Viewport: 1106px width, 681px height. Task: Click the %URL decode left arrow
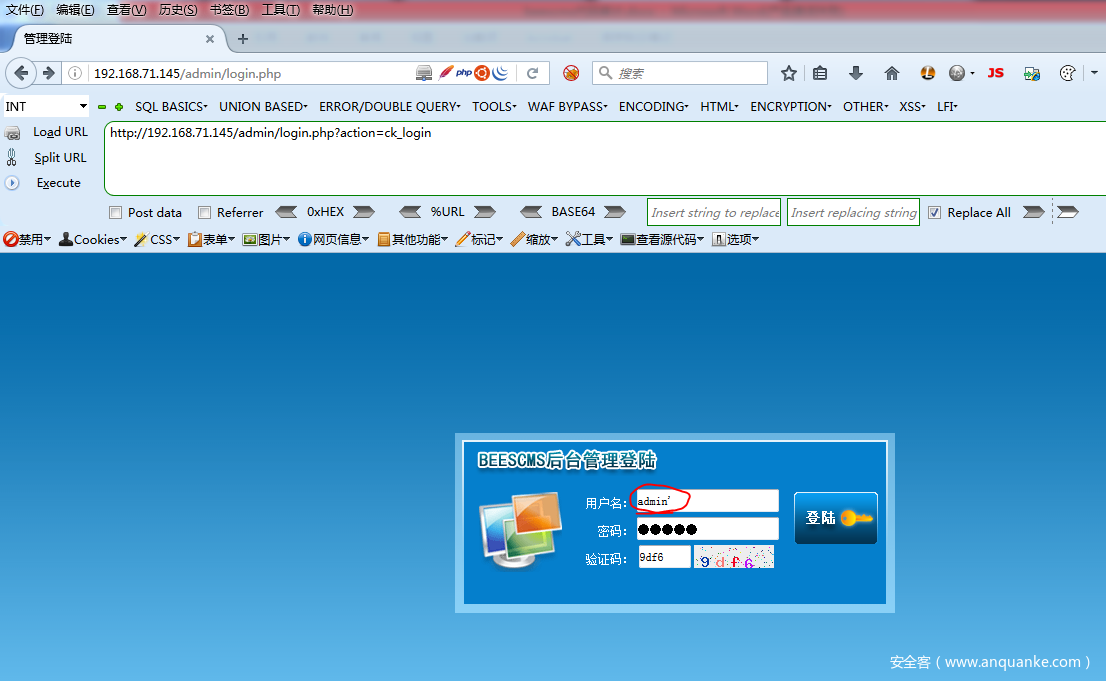tap(410, 212)
